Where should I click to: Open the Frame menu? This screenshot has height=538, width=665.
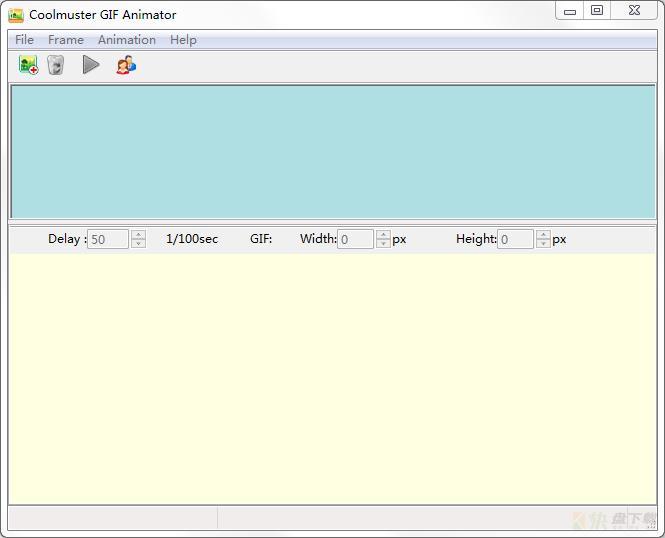(x=66, y=40)
